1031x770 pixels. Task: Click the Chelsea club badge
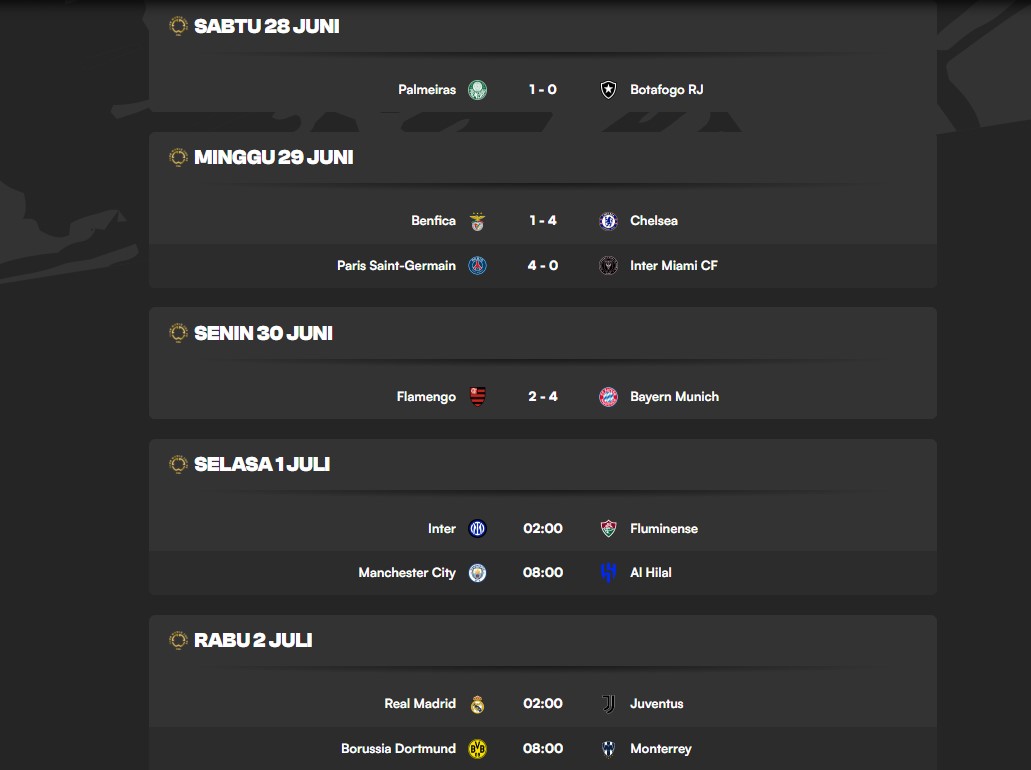(x=608, y=221)
